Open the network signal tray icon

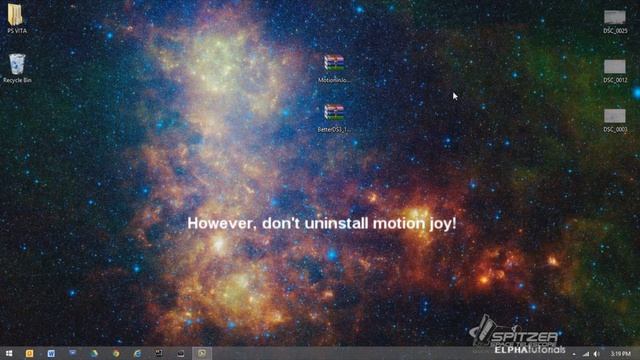(x=586, y=354)
